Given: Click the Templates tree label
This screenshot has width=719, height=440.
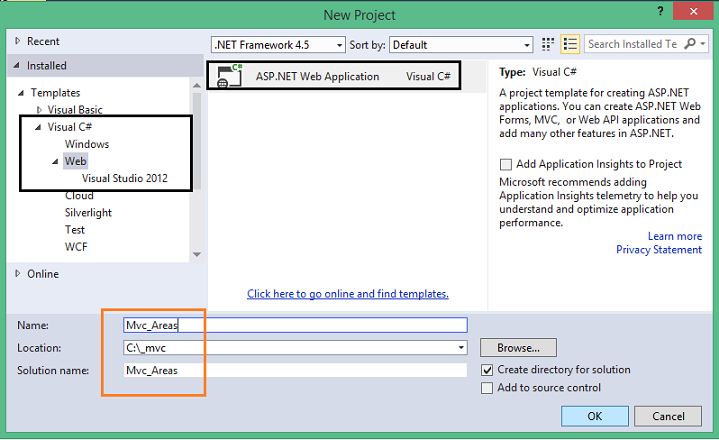Looking at the screenshot, I should pyautogui.click(x=55, y=93).
